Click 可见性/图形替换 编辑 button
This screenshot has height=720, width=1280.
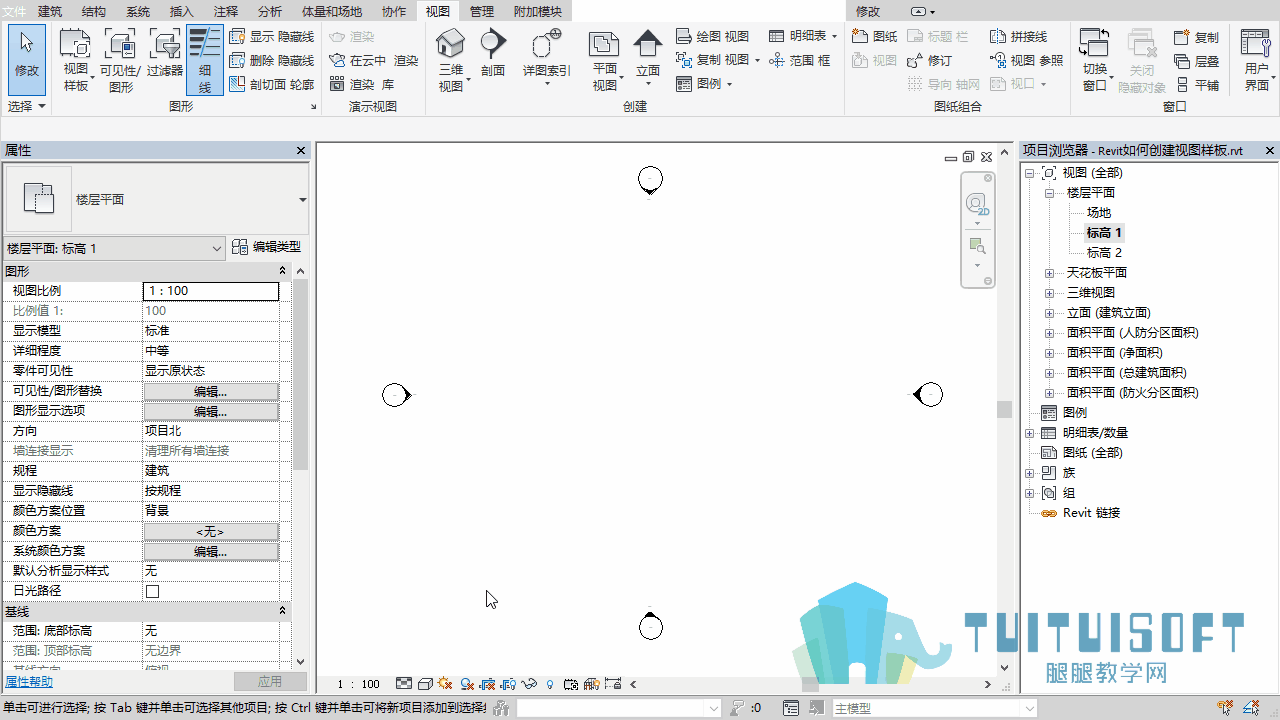point(211,391)
